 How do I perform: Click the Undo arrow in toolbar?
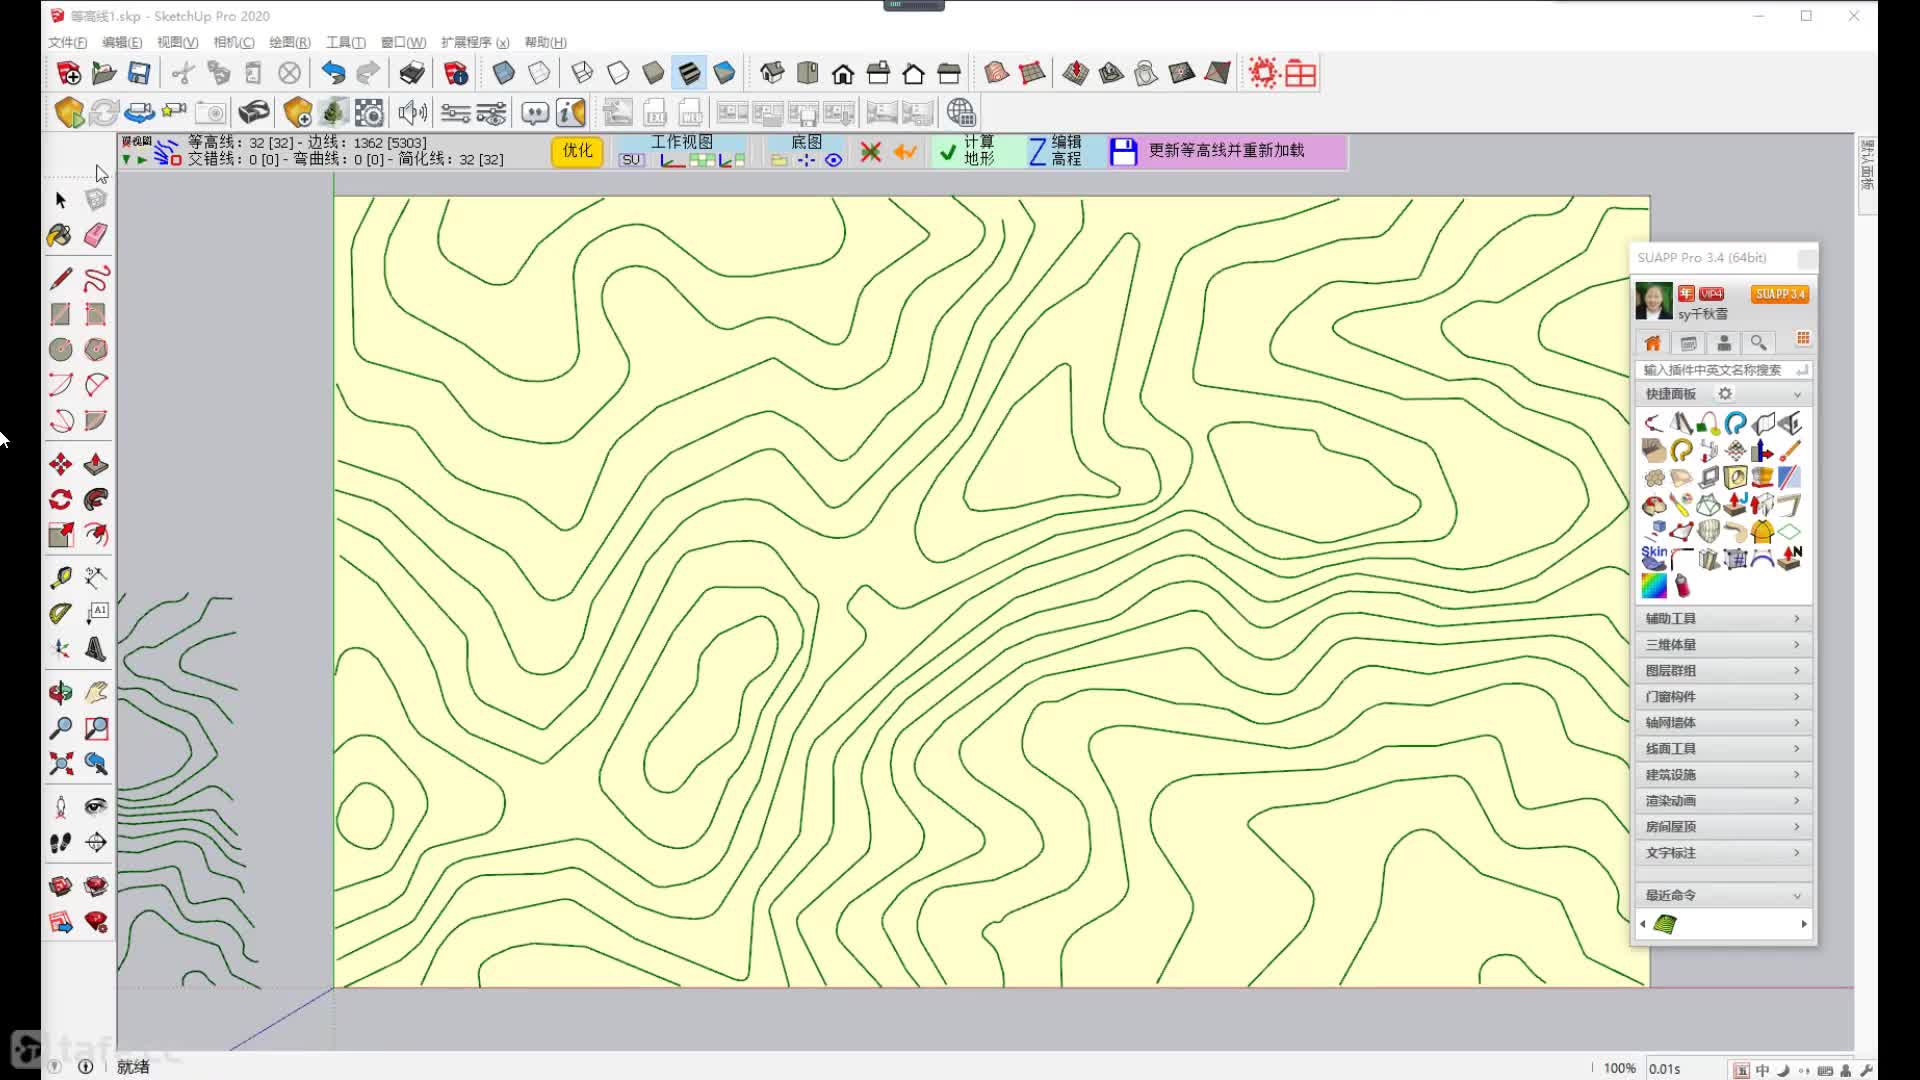[x=333, y=73]
